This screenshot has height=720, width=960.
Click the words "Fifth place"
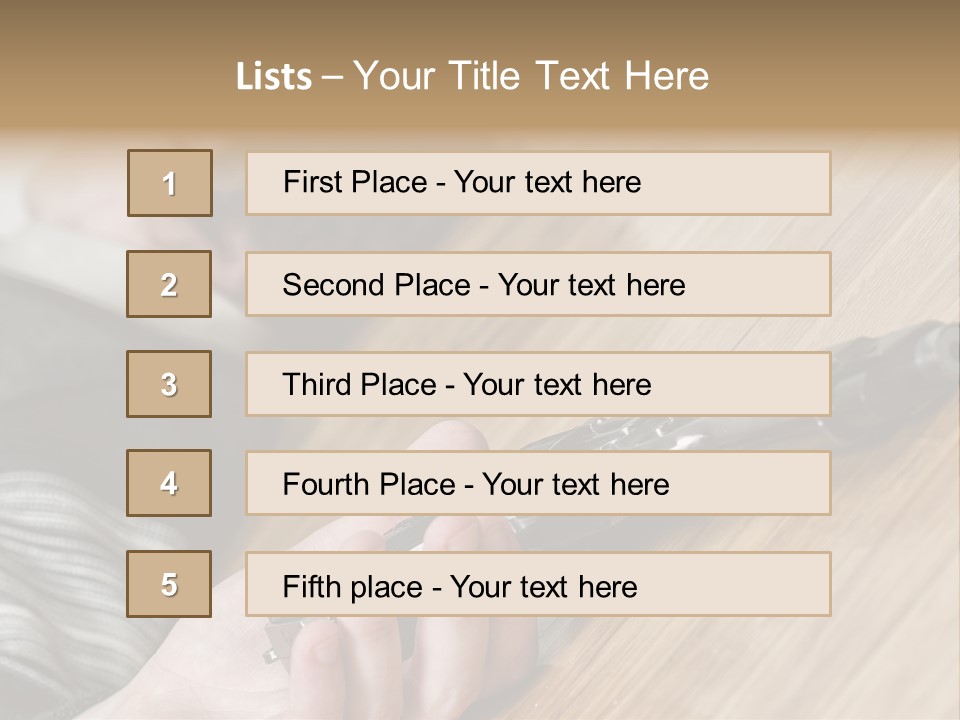pyautogui.click(x=351, y=586)
